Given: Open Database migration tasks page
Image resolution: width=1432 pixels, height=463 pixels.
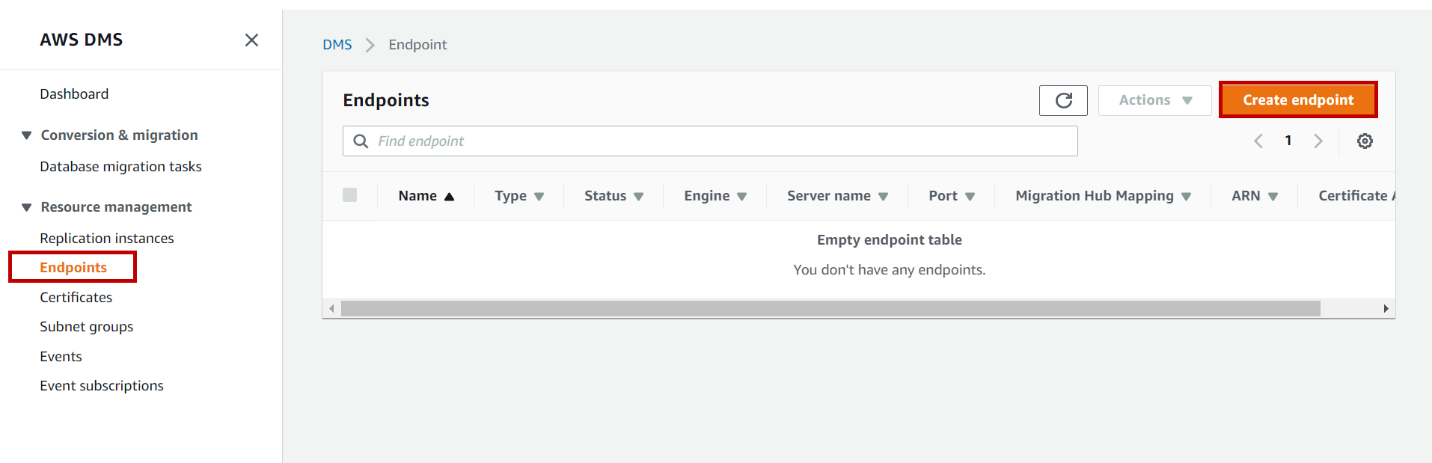Looking at the screenshot, I should [121, 166].
